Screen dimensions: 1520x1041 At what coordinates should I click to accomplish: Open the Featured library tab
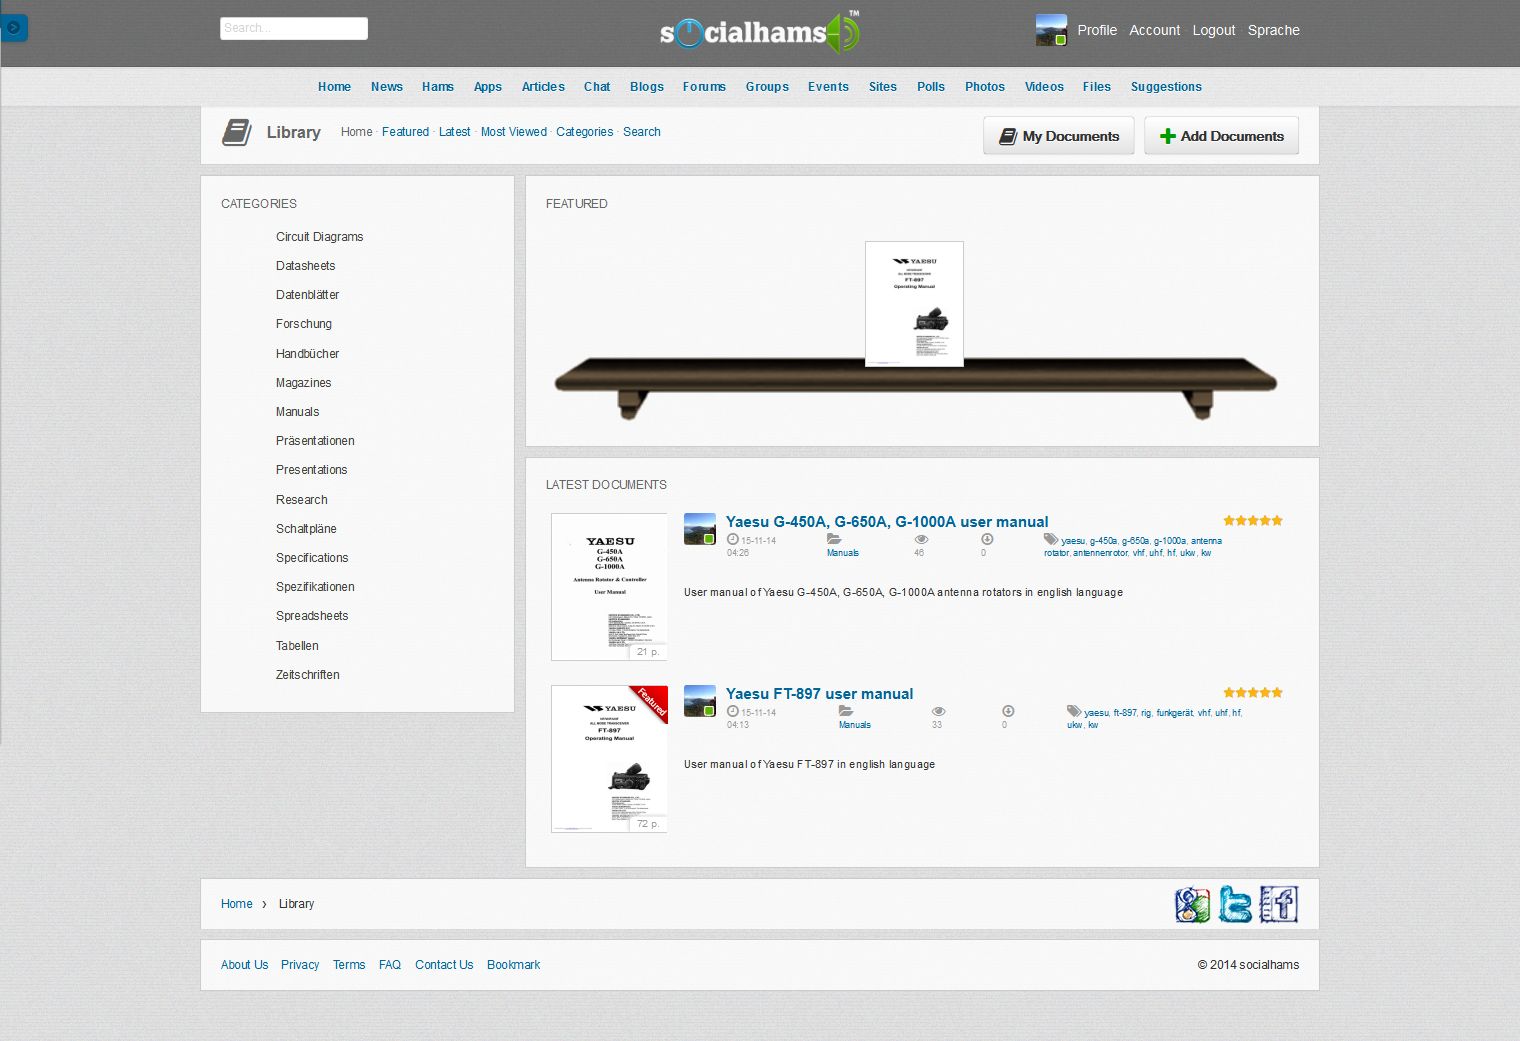click(x=405, y=132)
